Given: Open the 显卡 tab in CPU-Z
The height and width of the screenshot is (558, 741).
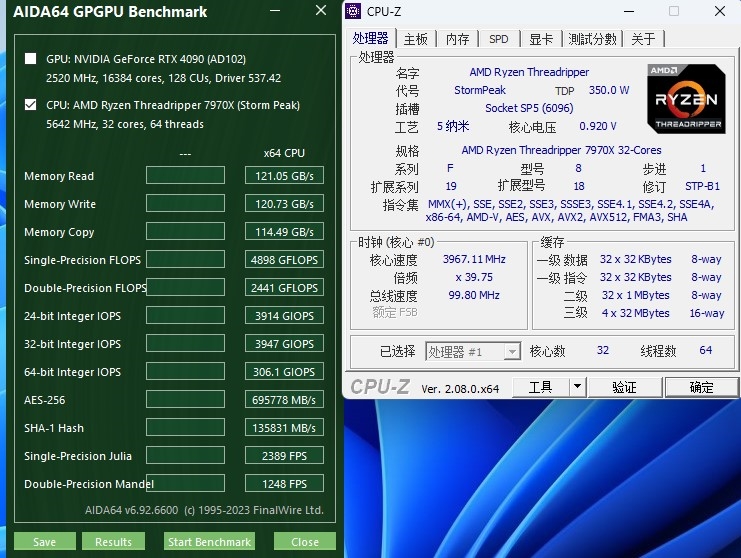Looking at the screenshot, I should [x=541, y=39].
